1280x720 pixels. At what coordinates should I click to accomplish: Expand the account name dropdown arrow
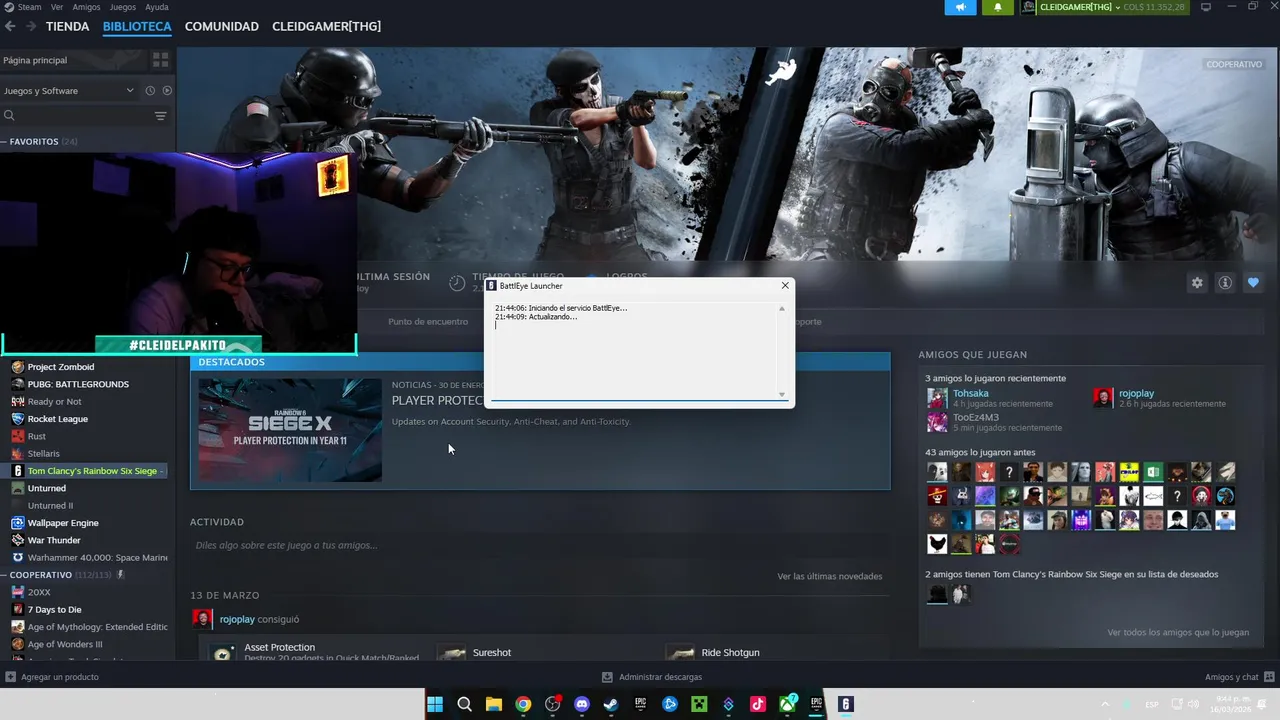click(1118, 7)
